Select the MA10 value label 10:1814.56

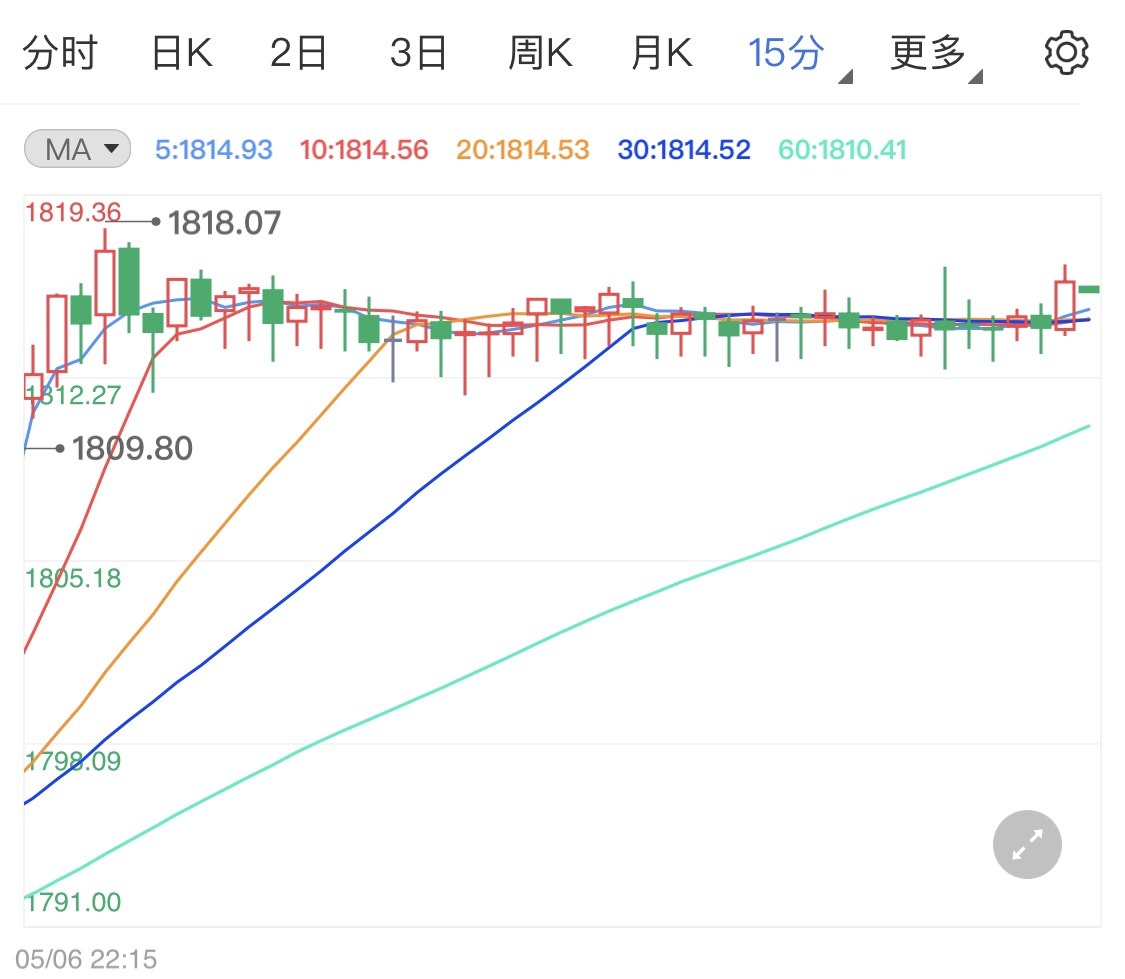click(x=367, y=148)
